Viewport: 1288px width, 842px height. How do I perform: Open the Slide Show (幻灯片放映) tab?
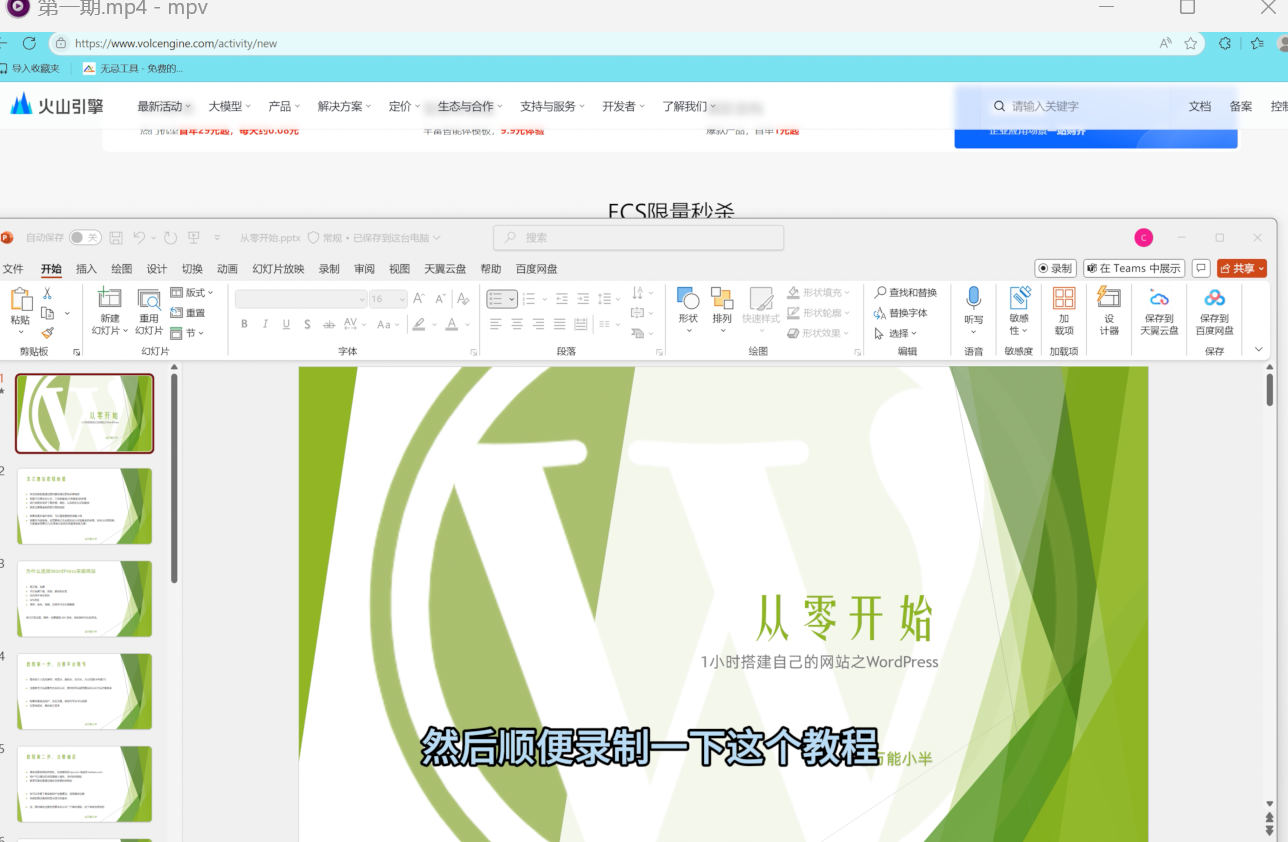278,269
